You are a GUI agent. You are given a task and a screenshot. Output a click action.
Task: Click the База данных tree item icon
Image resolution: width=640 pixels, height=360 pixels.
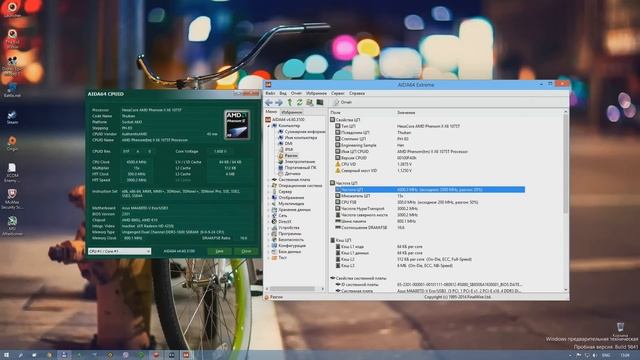(275, 252)
